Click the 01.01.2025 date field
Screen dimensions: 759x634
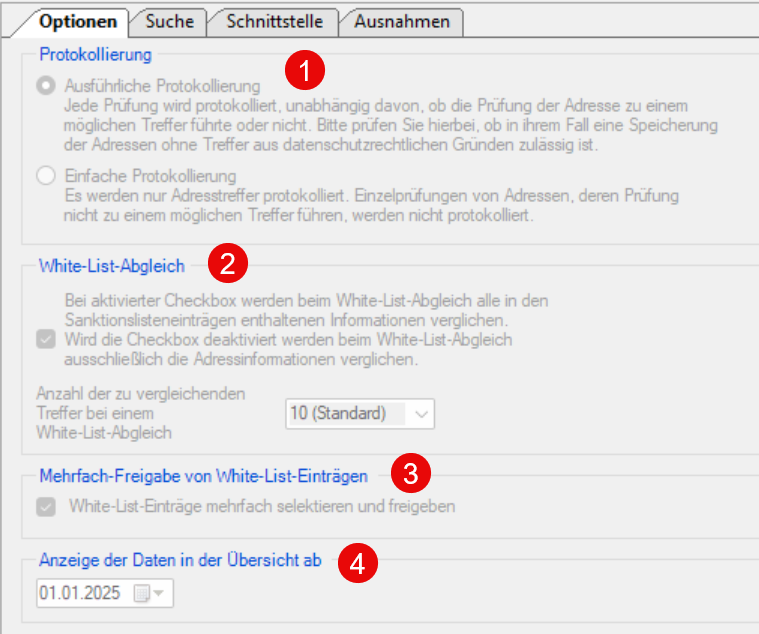tap(80, 593)
